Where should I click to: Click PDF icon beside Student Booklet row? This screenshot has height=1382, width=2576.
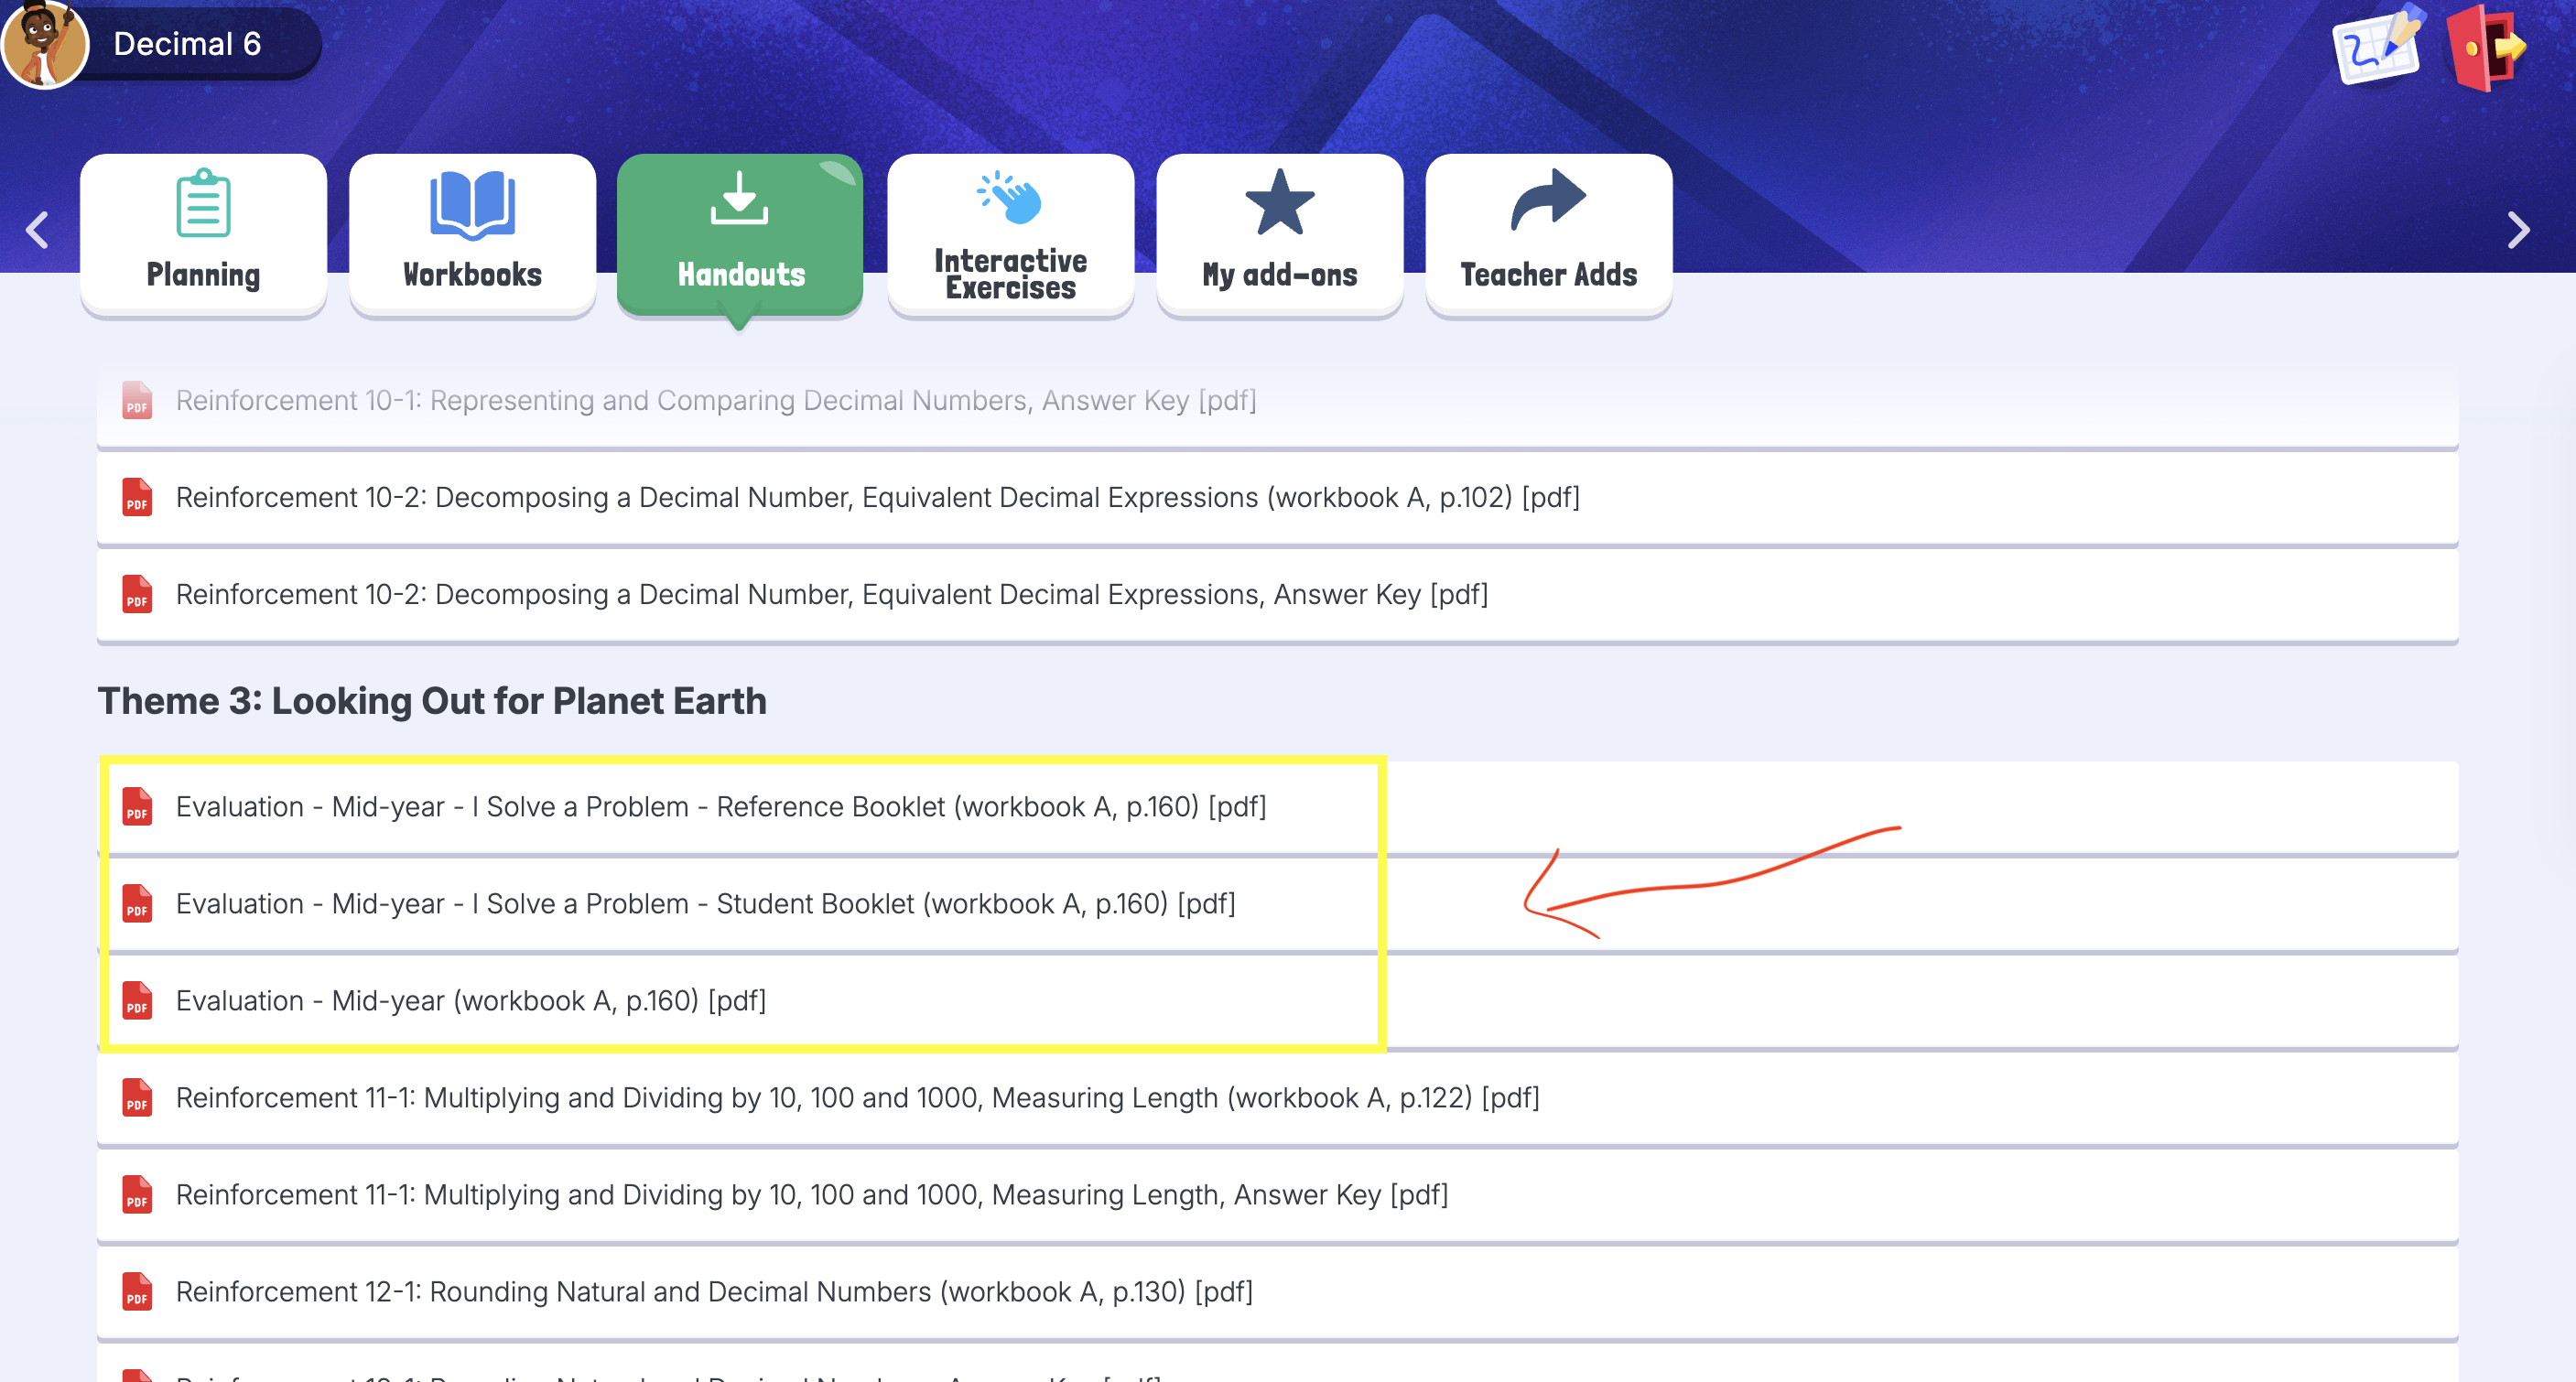(137, 903)
